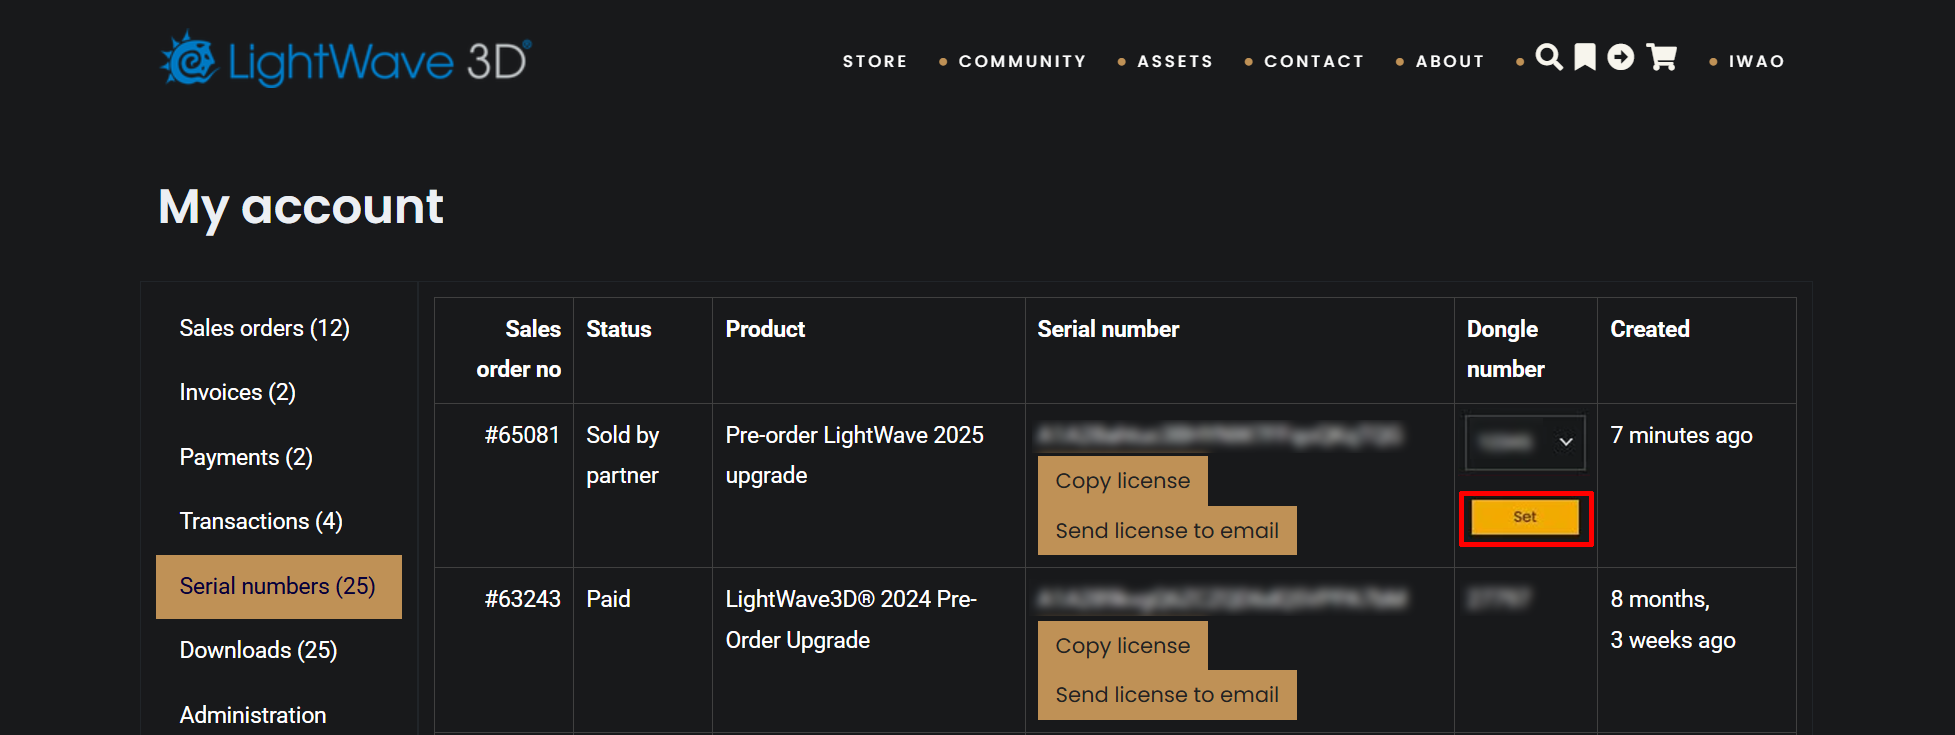Screen dimensions: 1955x735
Task: Select Serial numbers (25) tab
Action: 279,587
